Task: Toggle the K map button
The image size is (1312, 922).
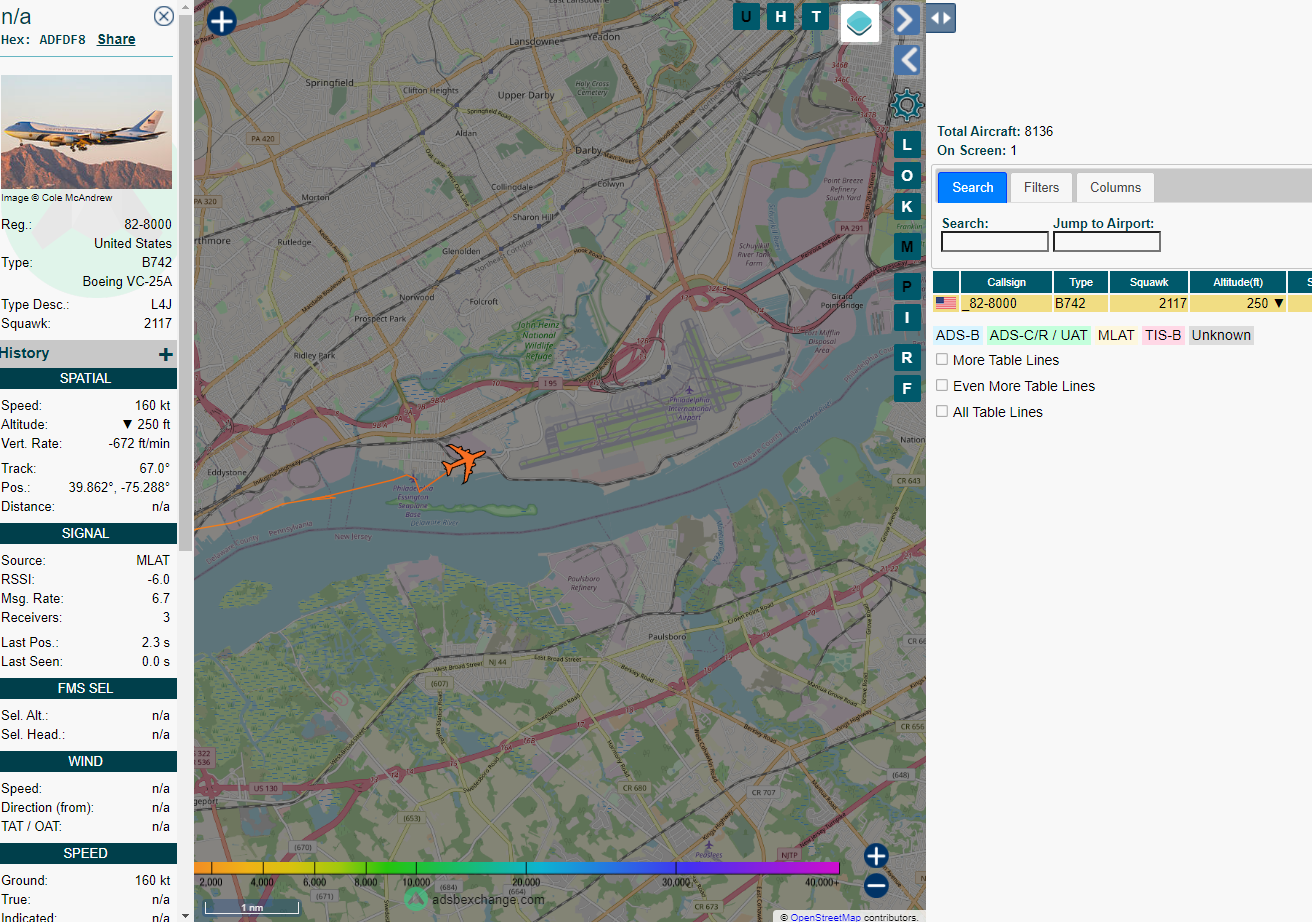Action: 907,207
